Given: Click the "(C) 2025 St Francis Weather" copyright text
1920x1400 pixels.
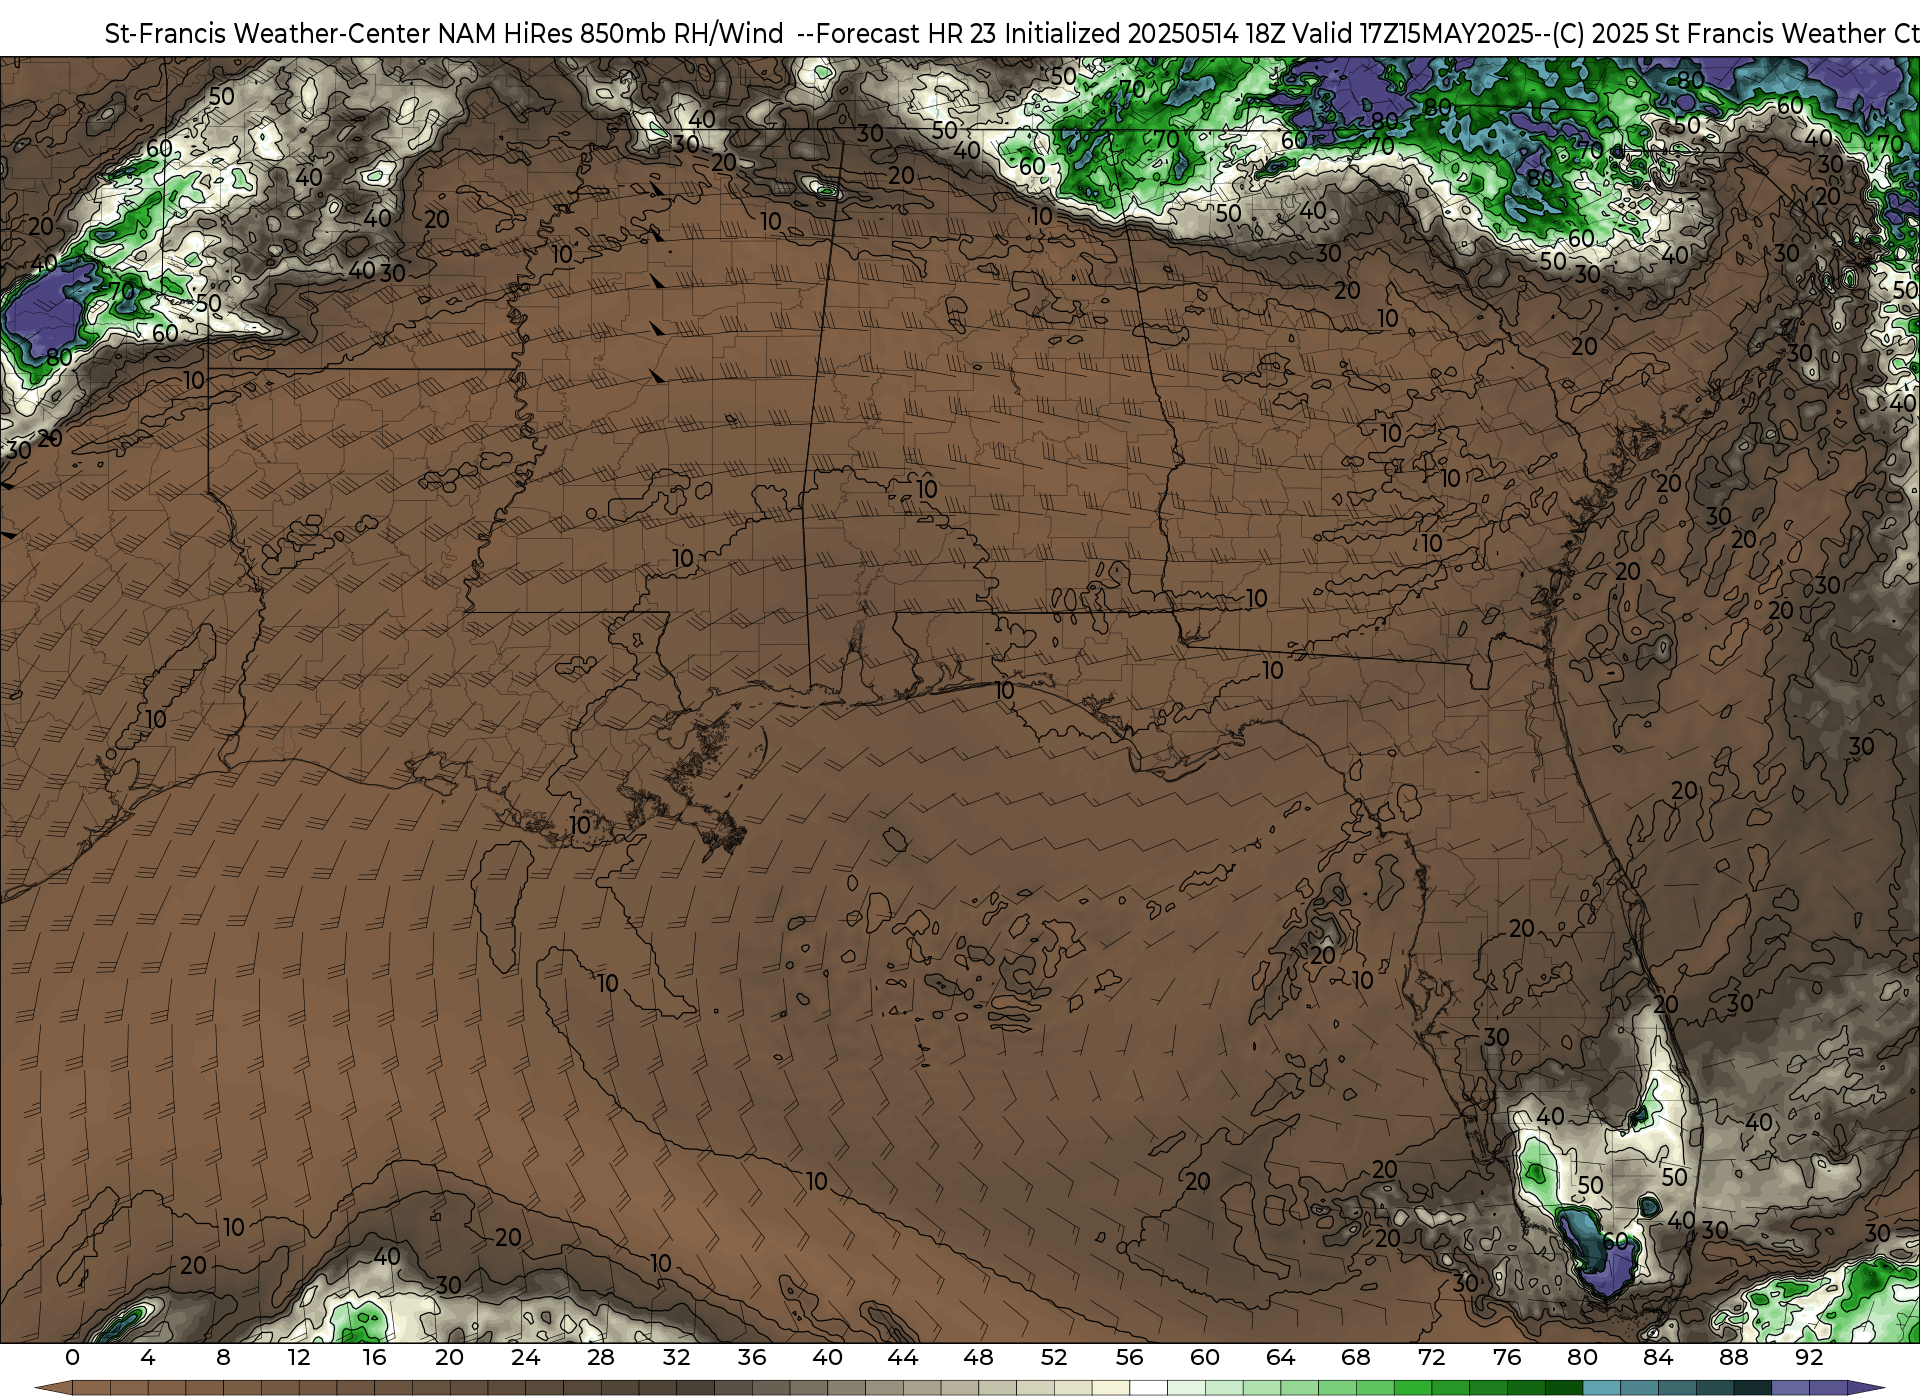Looking at the screenshot, I should pyautogui.click(x=1718, y=34).
